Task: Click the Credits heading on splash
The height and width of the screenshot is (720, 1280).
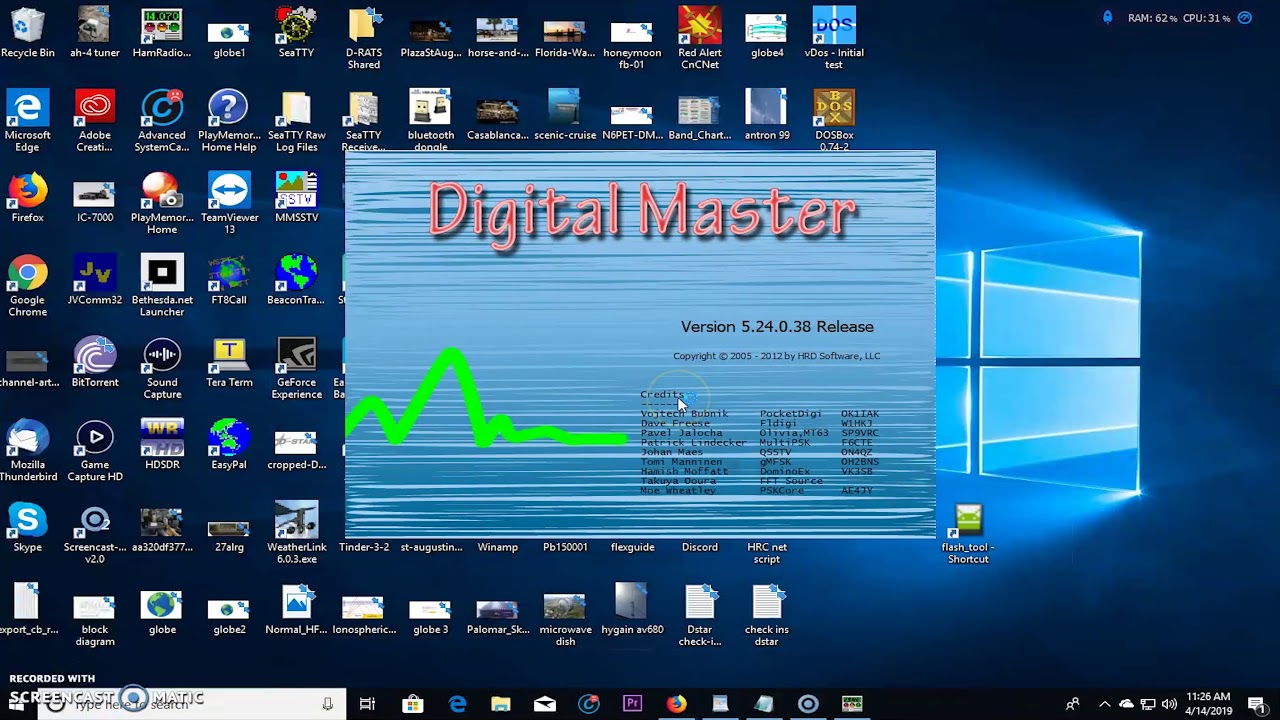Action: click(x=661, y=394)
